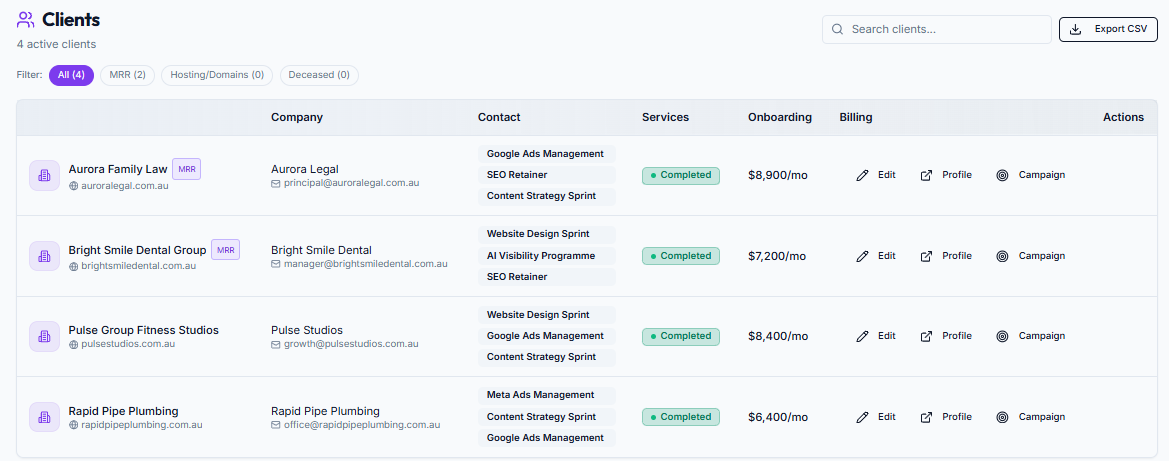Select the All (4) filter
This screenshot has height=461, width=1169.
click(72, 75)
